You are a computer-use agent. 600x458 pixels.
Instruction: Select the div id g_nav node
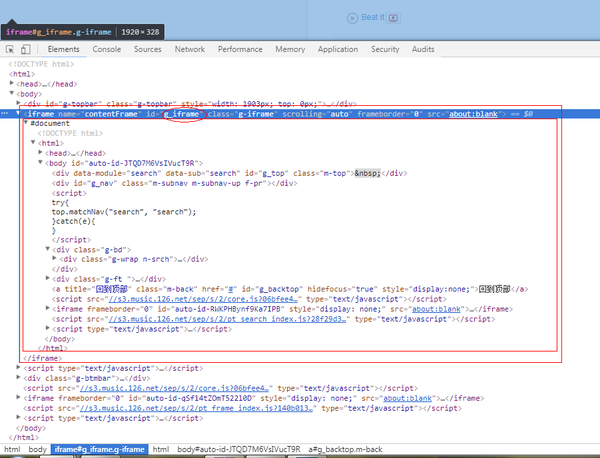click(x=174, y=183)
